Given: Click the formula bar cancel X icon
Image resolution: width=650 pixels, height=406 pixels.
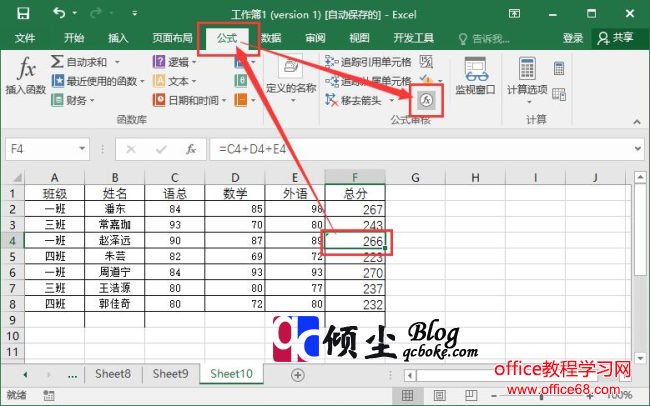Looking at the screenshot, I should (x=131, y=149).
